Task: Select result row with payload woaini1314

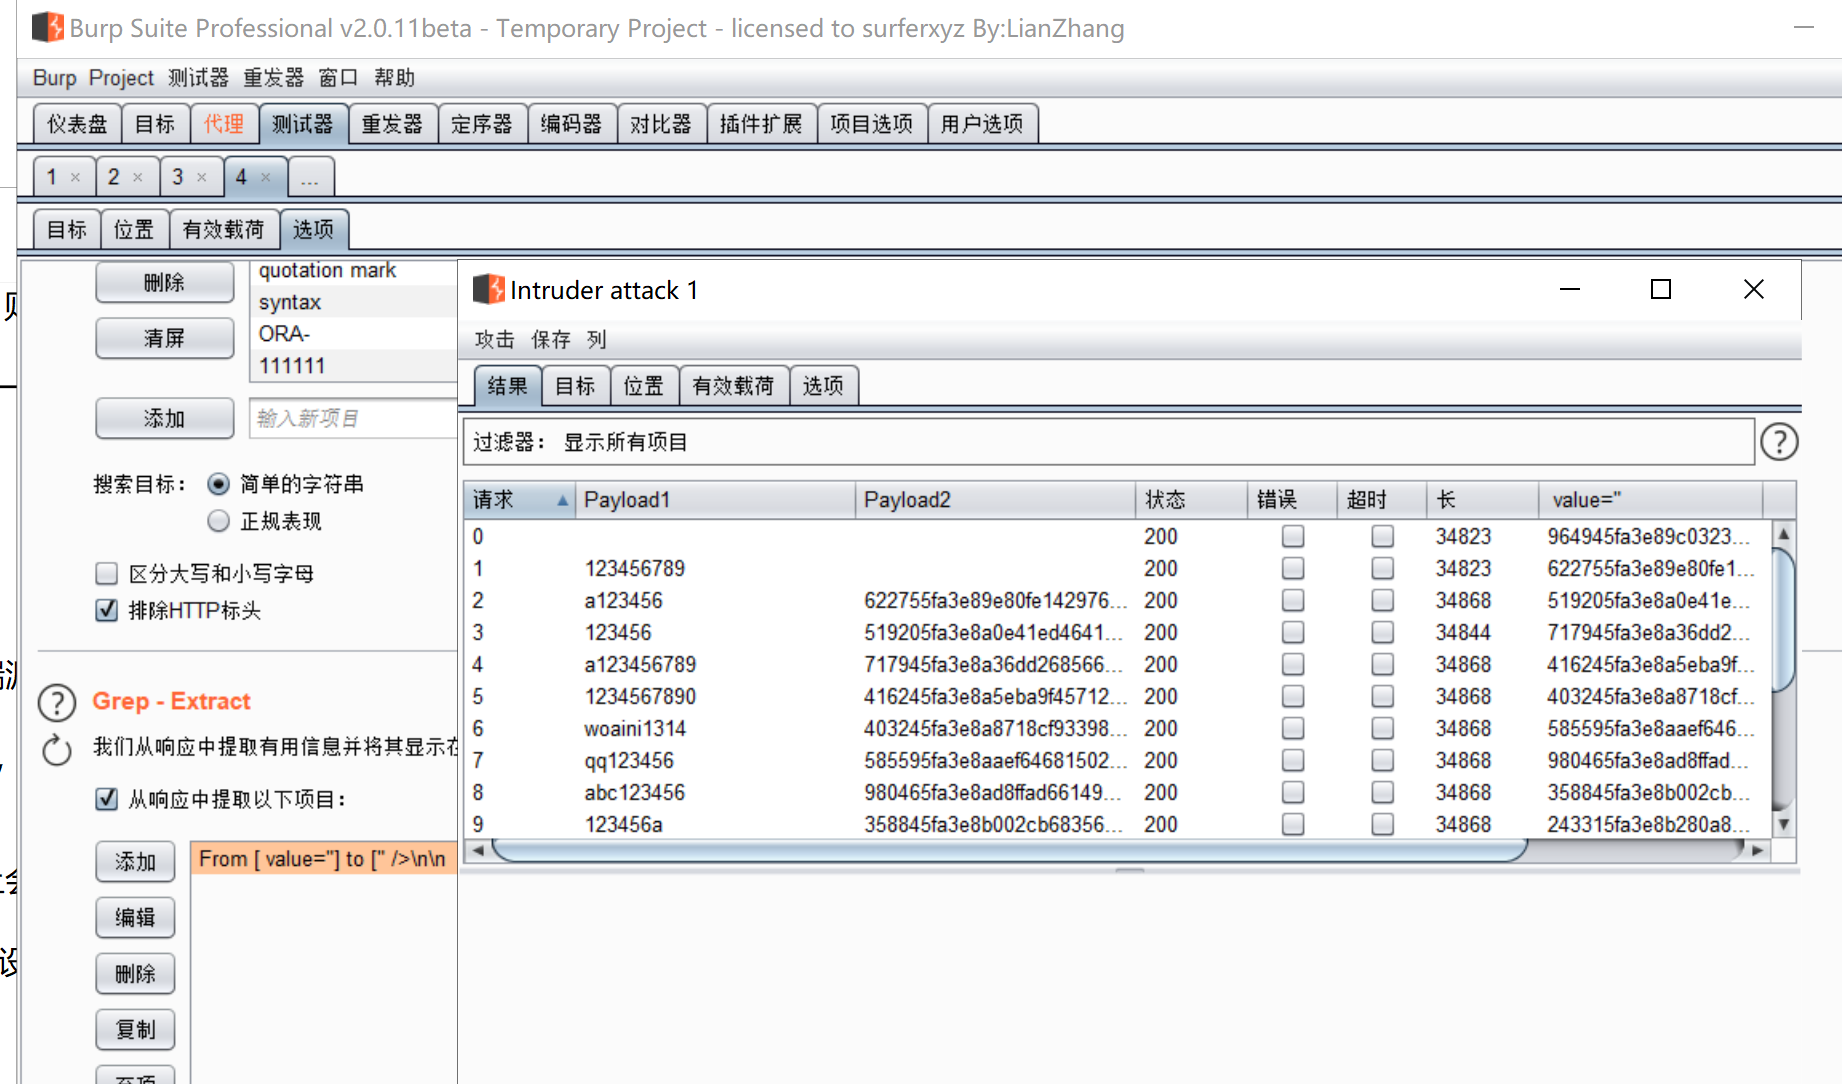Action: [1117, 729]
